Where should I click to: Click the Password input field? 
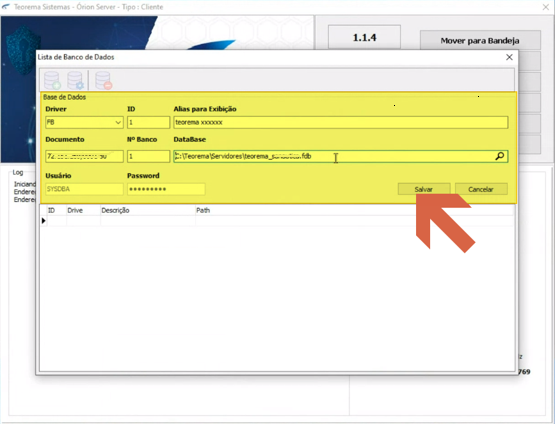(166, 189)
